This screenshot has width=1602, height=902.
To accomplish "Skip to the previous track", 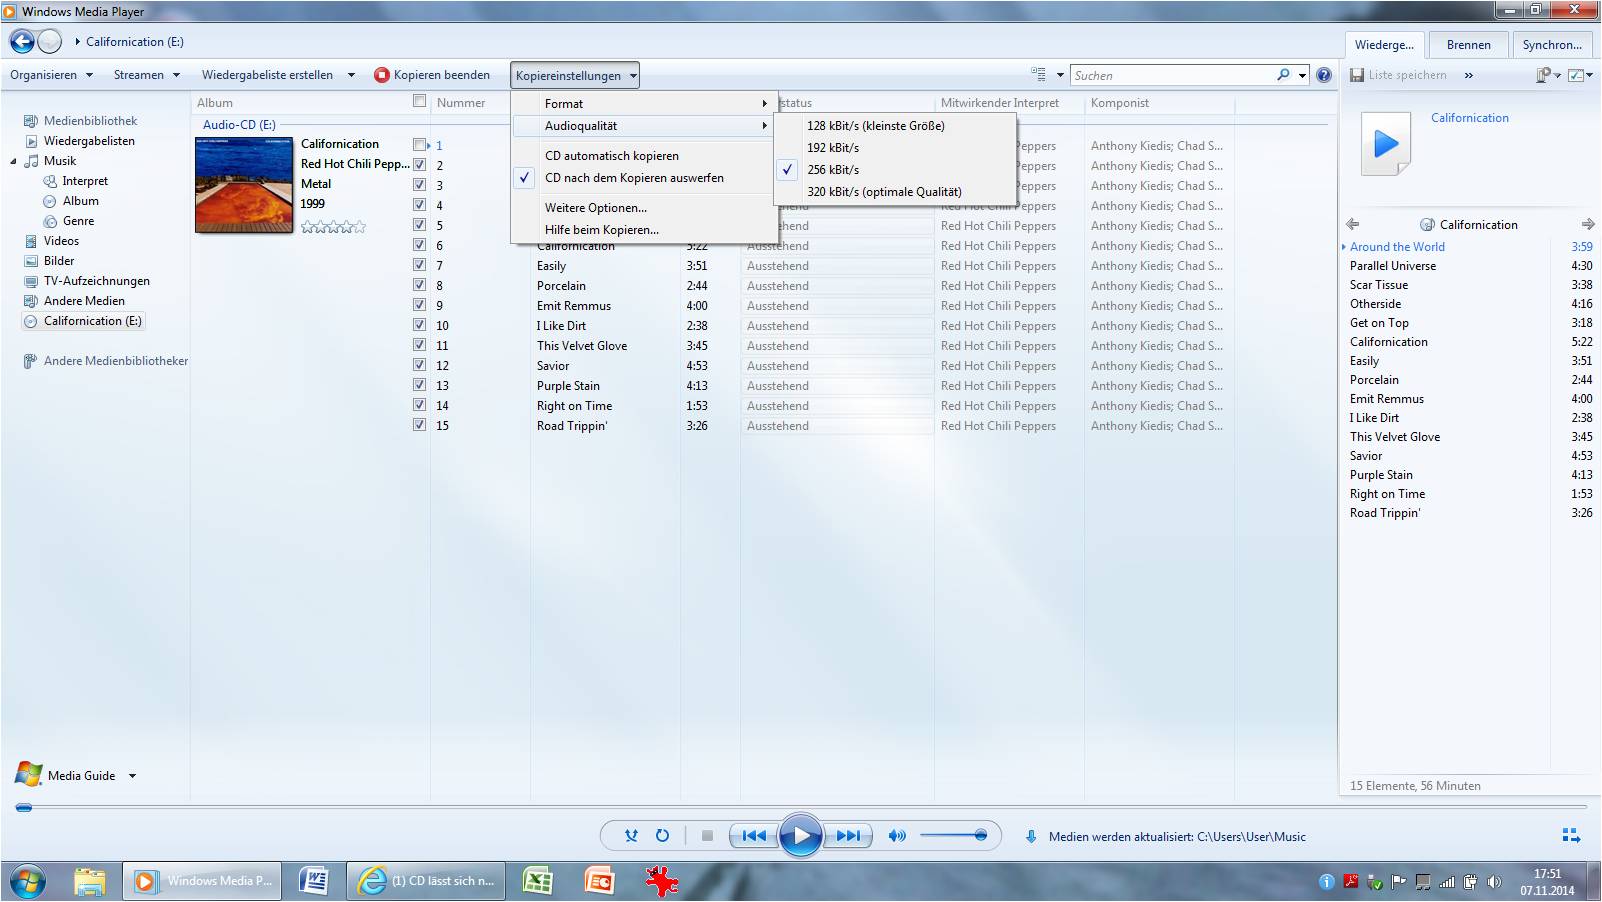I will click(x=754, y=836).
